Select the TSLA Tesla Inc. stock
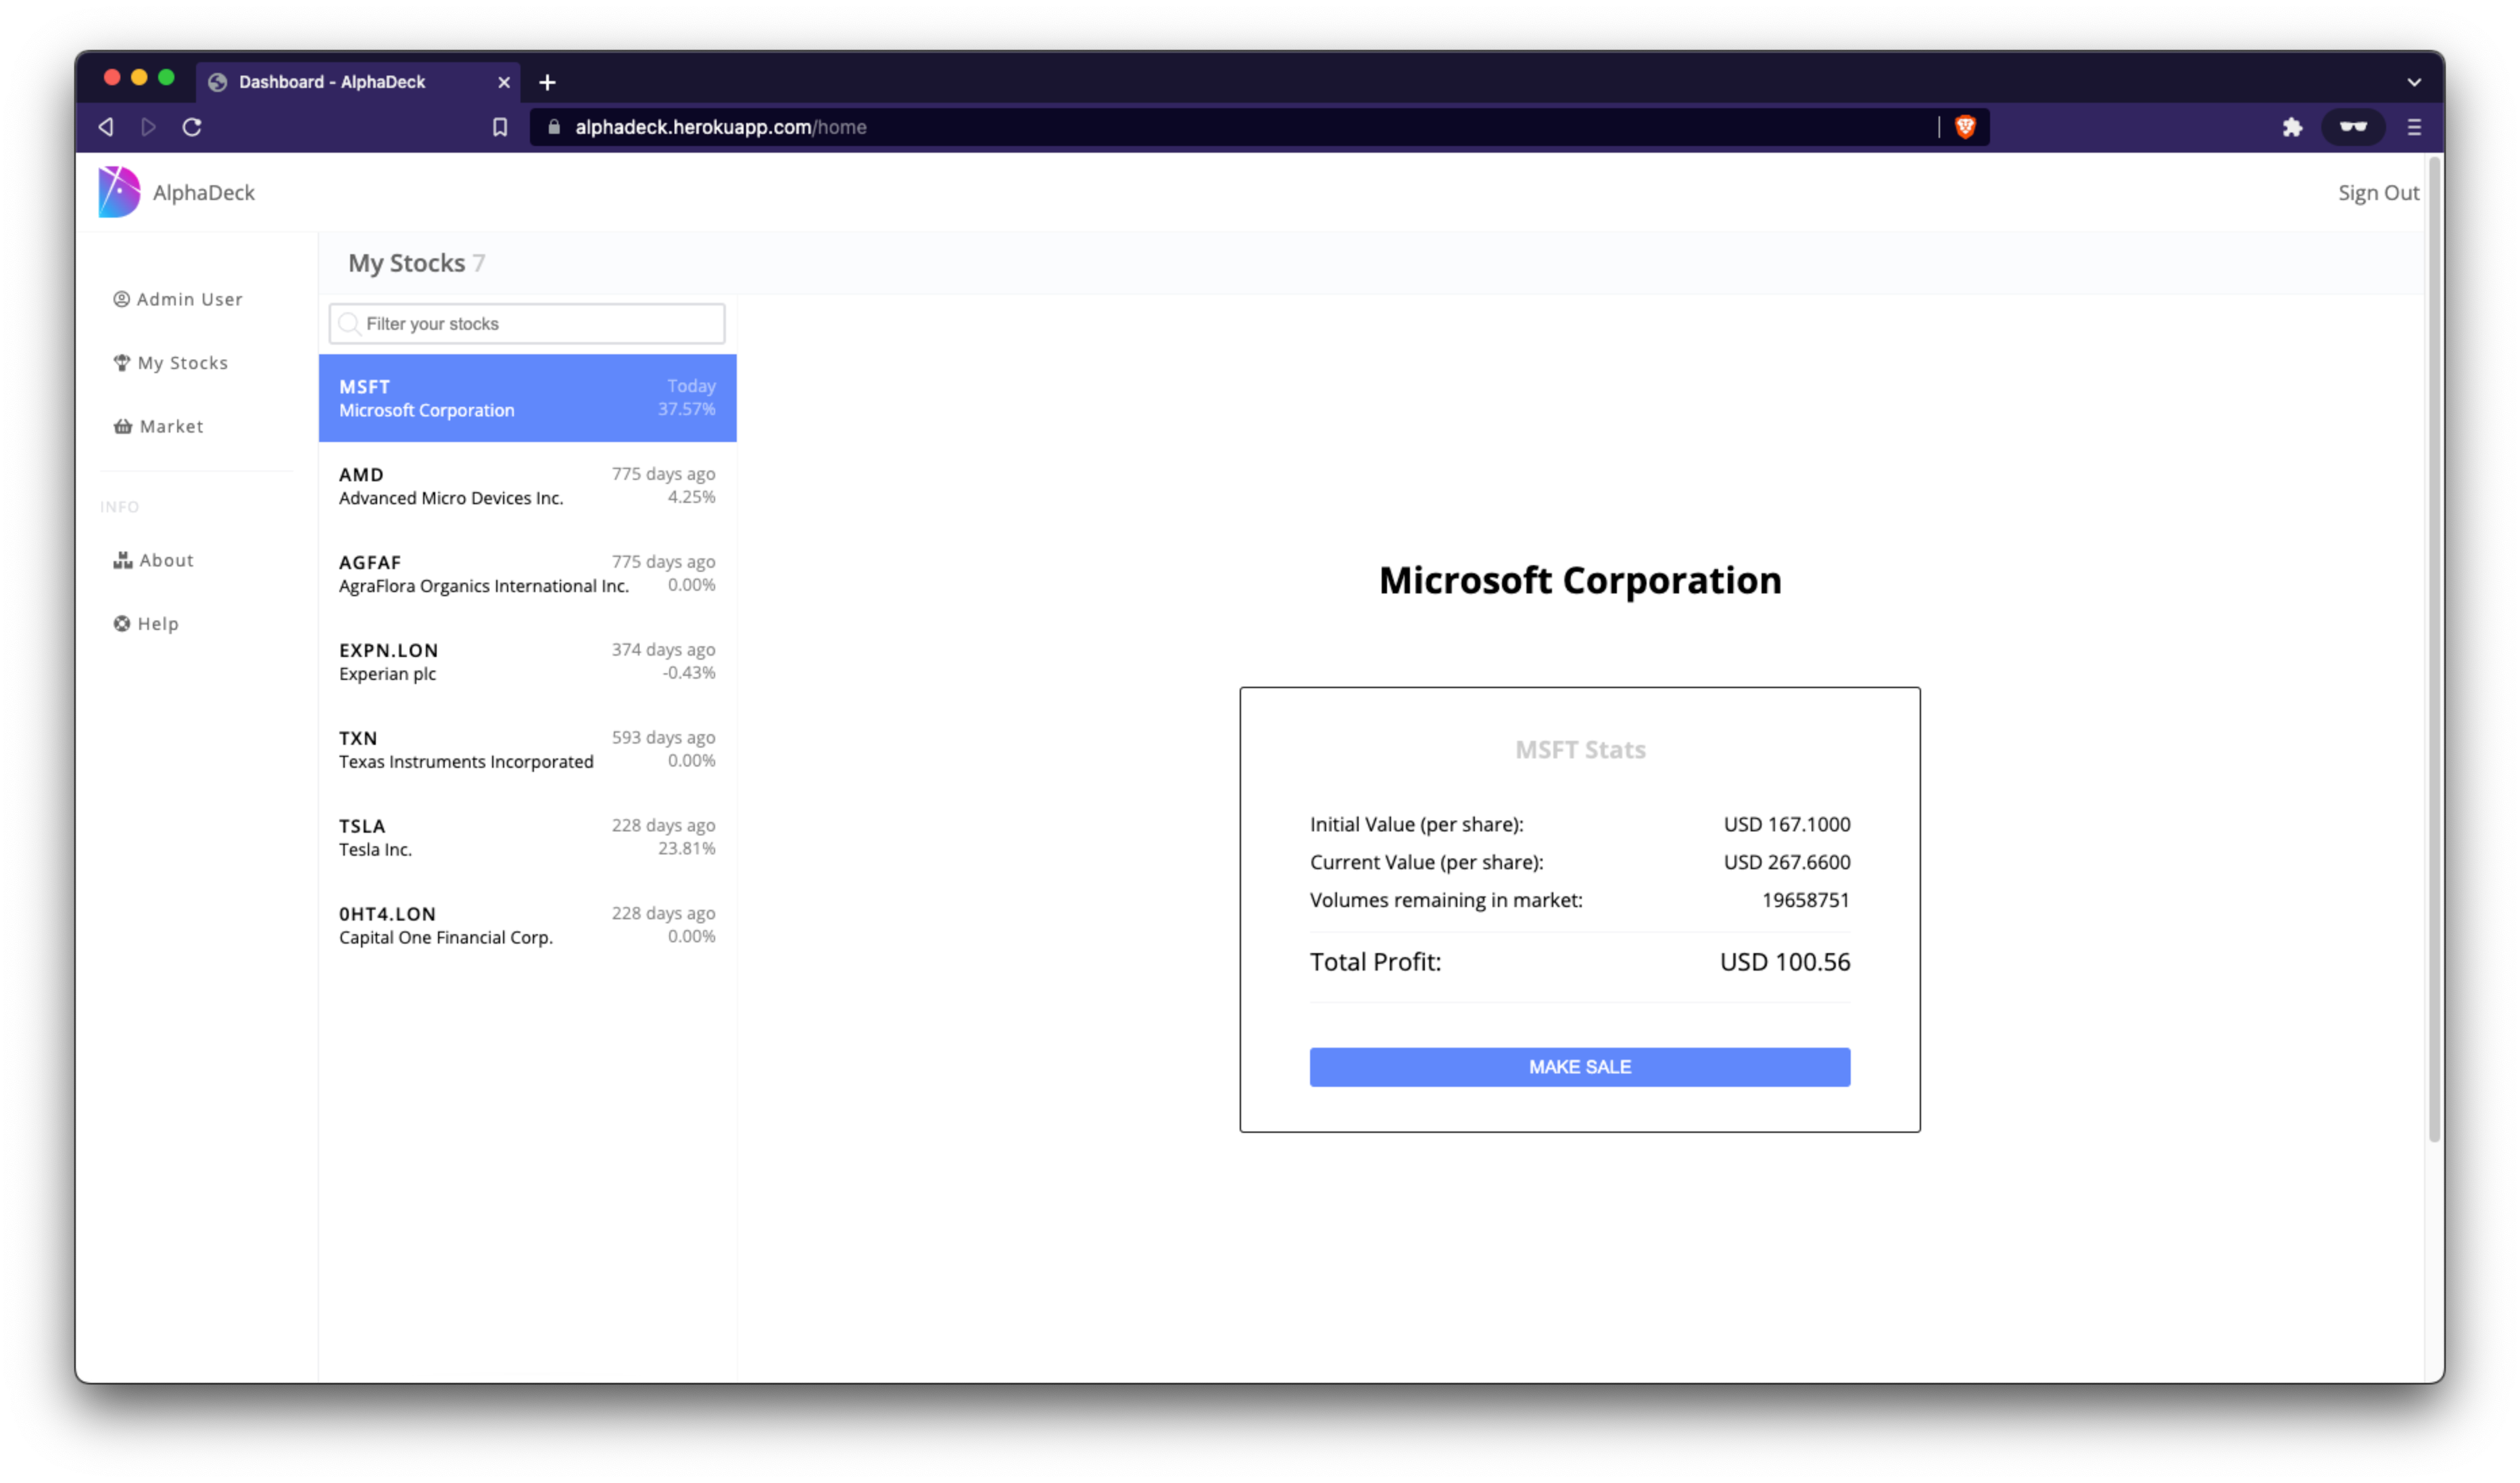 pos(527,837)
